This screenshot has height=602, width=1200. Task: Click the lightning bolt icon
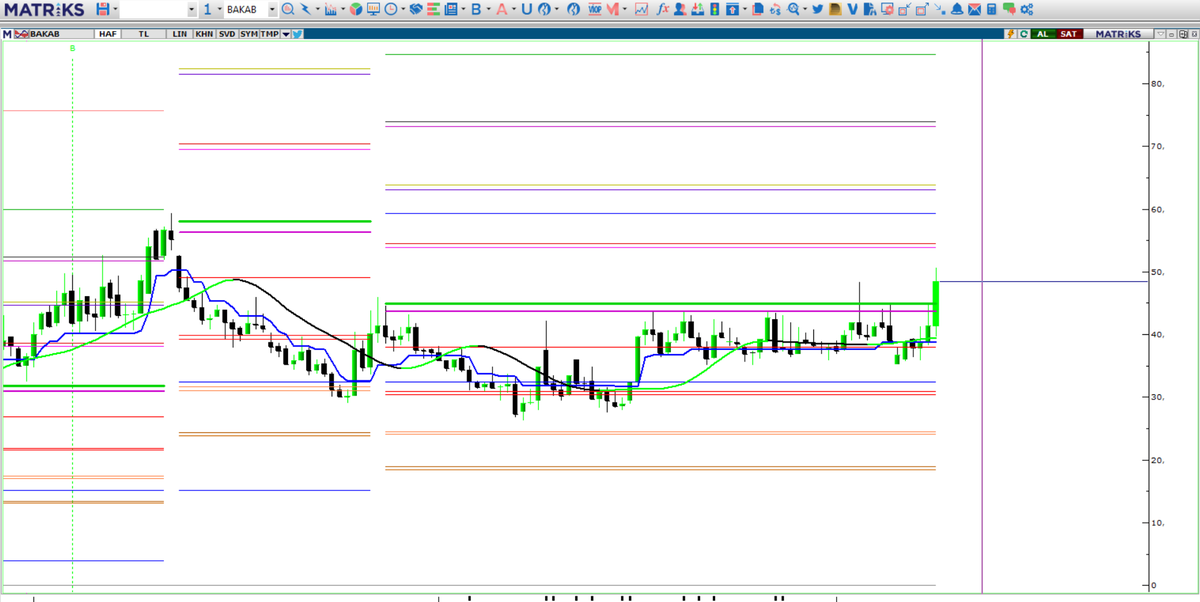pyautogui.click(x=1011, y=34)
